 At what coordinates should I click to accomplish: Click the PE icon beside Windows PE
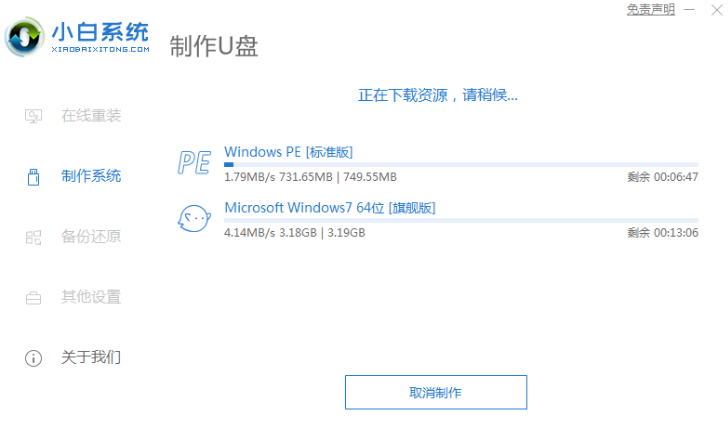(194, 162)
